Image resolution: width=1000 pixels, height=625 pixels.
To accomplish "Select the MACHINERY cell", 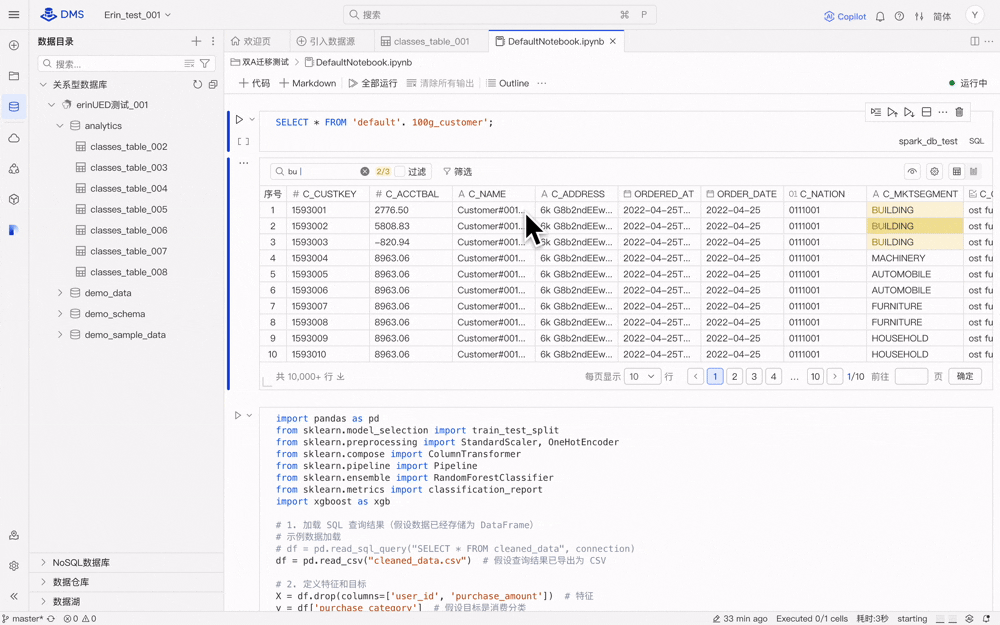I will 914,258.
